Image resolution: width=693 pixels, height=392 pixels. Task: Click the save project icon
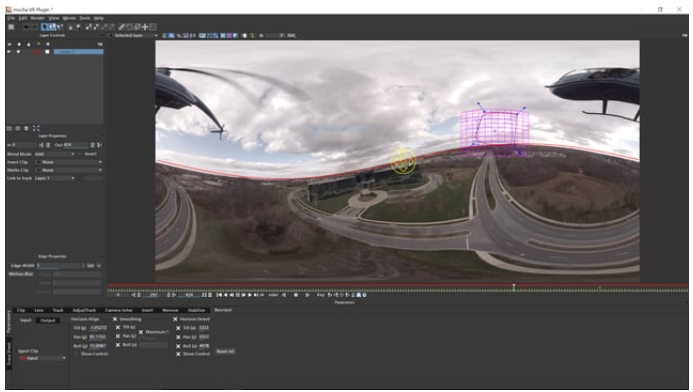11,27
